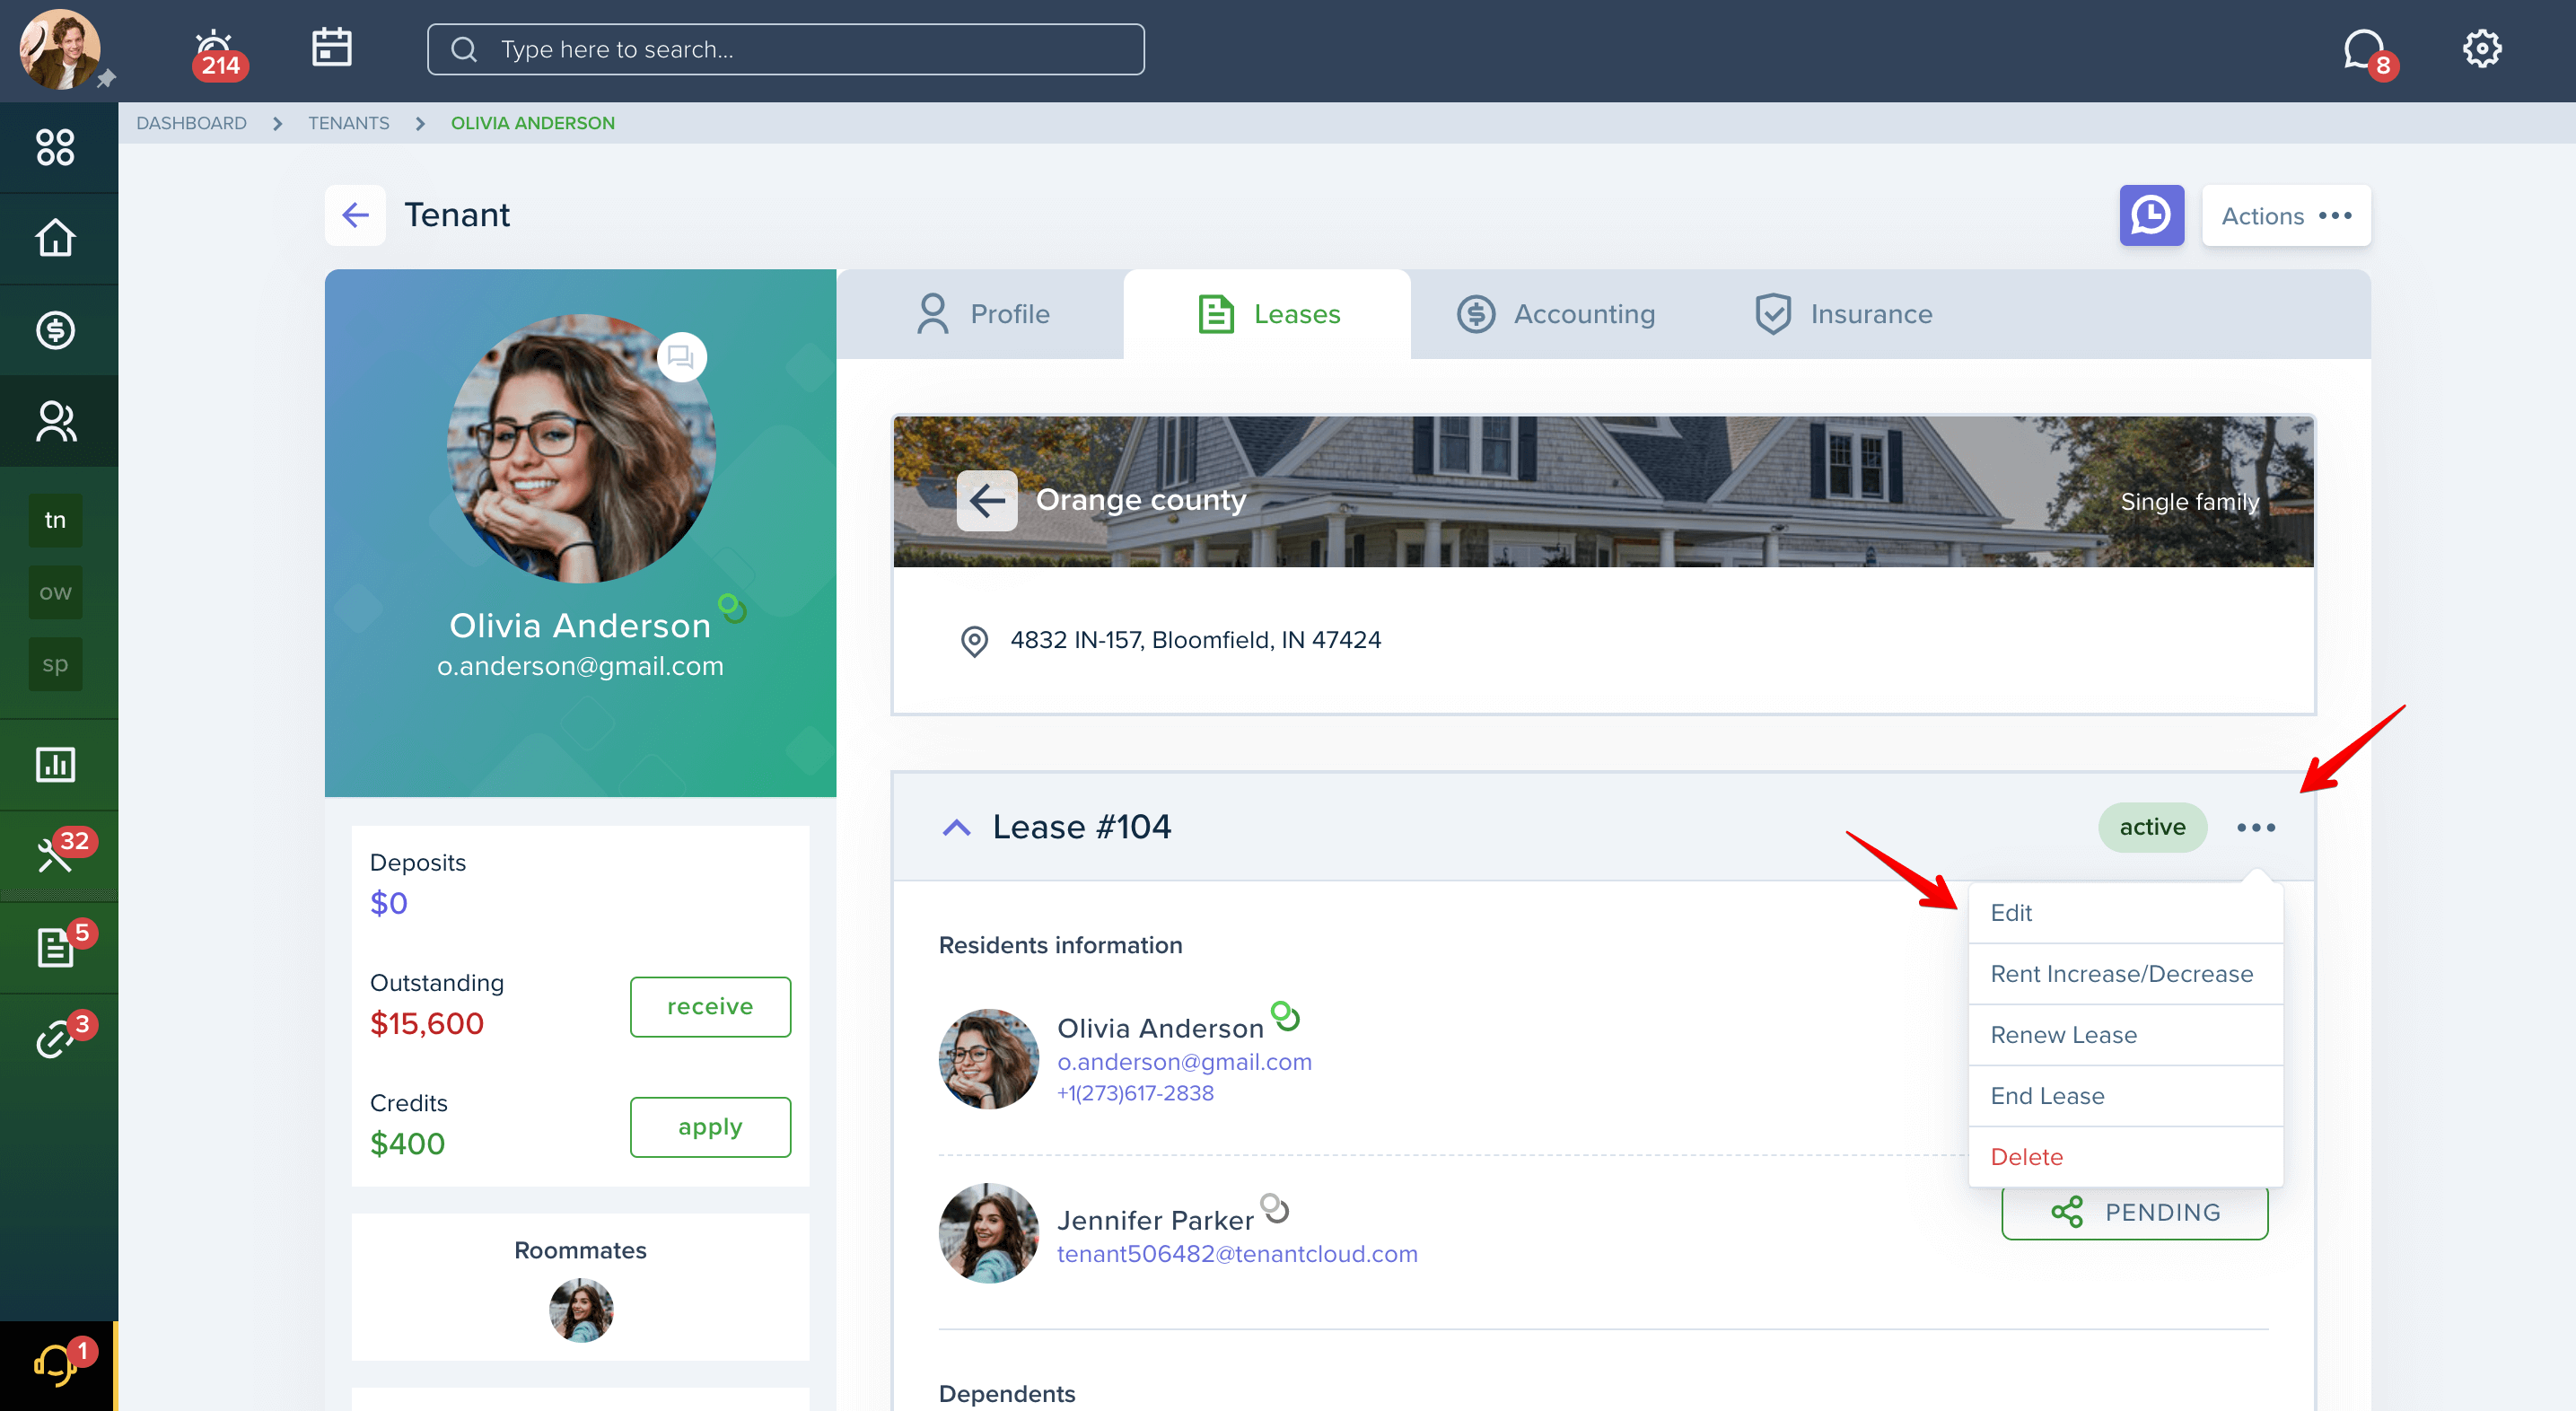Open the reports chart icon in sidebar
The image size is (2576, 1411).
55,765
